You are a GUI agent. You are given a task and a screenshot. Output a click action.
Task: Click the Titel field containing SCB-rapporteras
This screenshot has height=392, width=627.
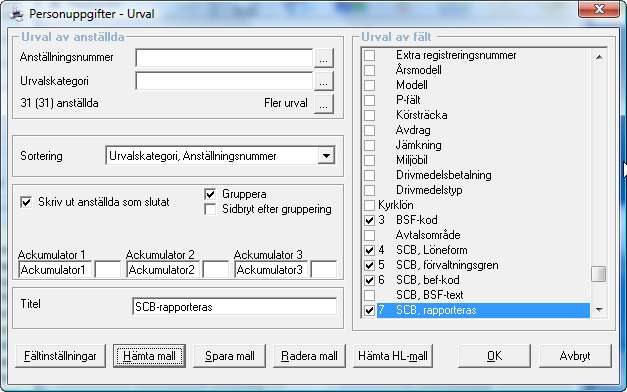pos(234,307)
